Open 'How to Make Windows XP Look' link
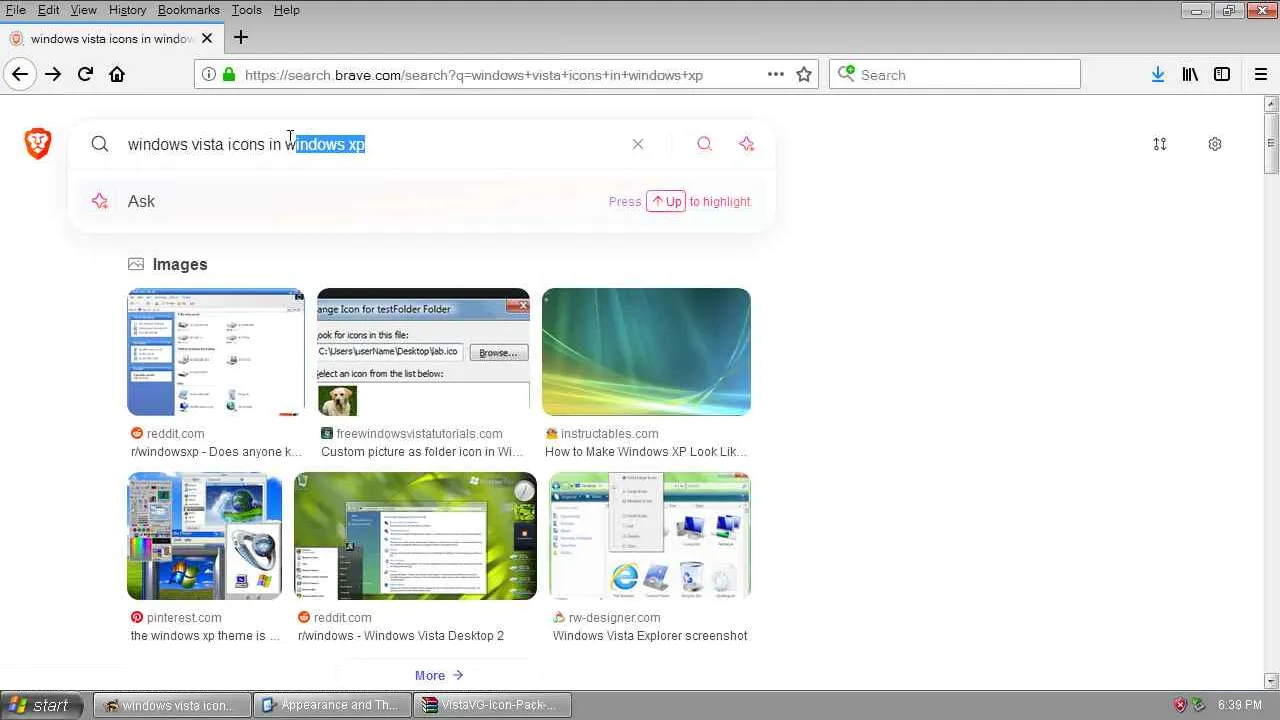 tap(646, 452)
